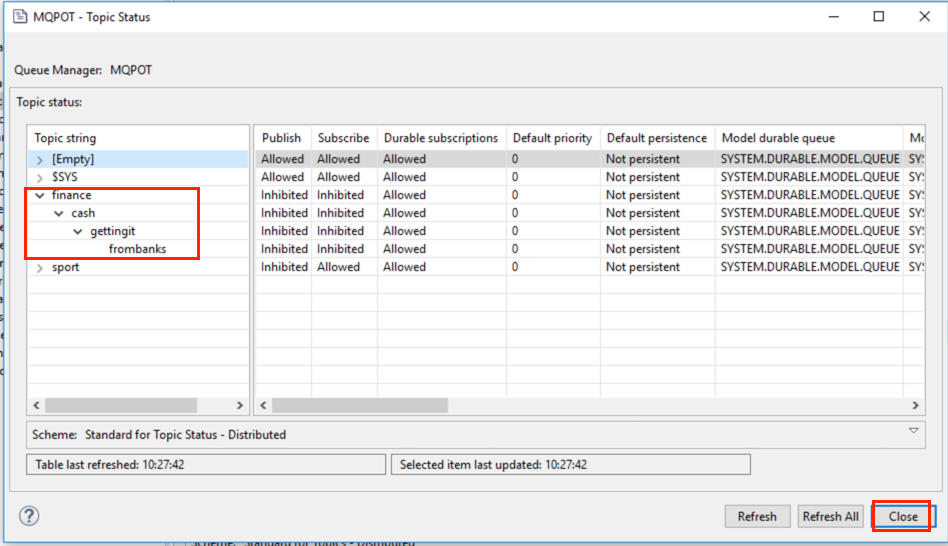
Task: Close the Topic Status dialog via Close
Action: pyautogui.click(x=903, y=516)
